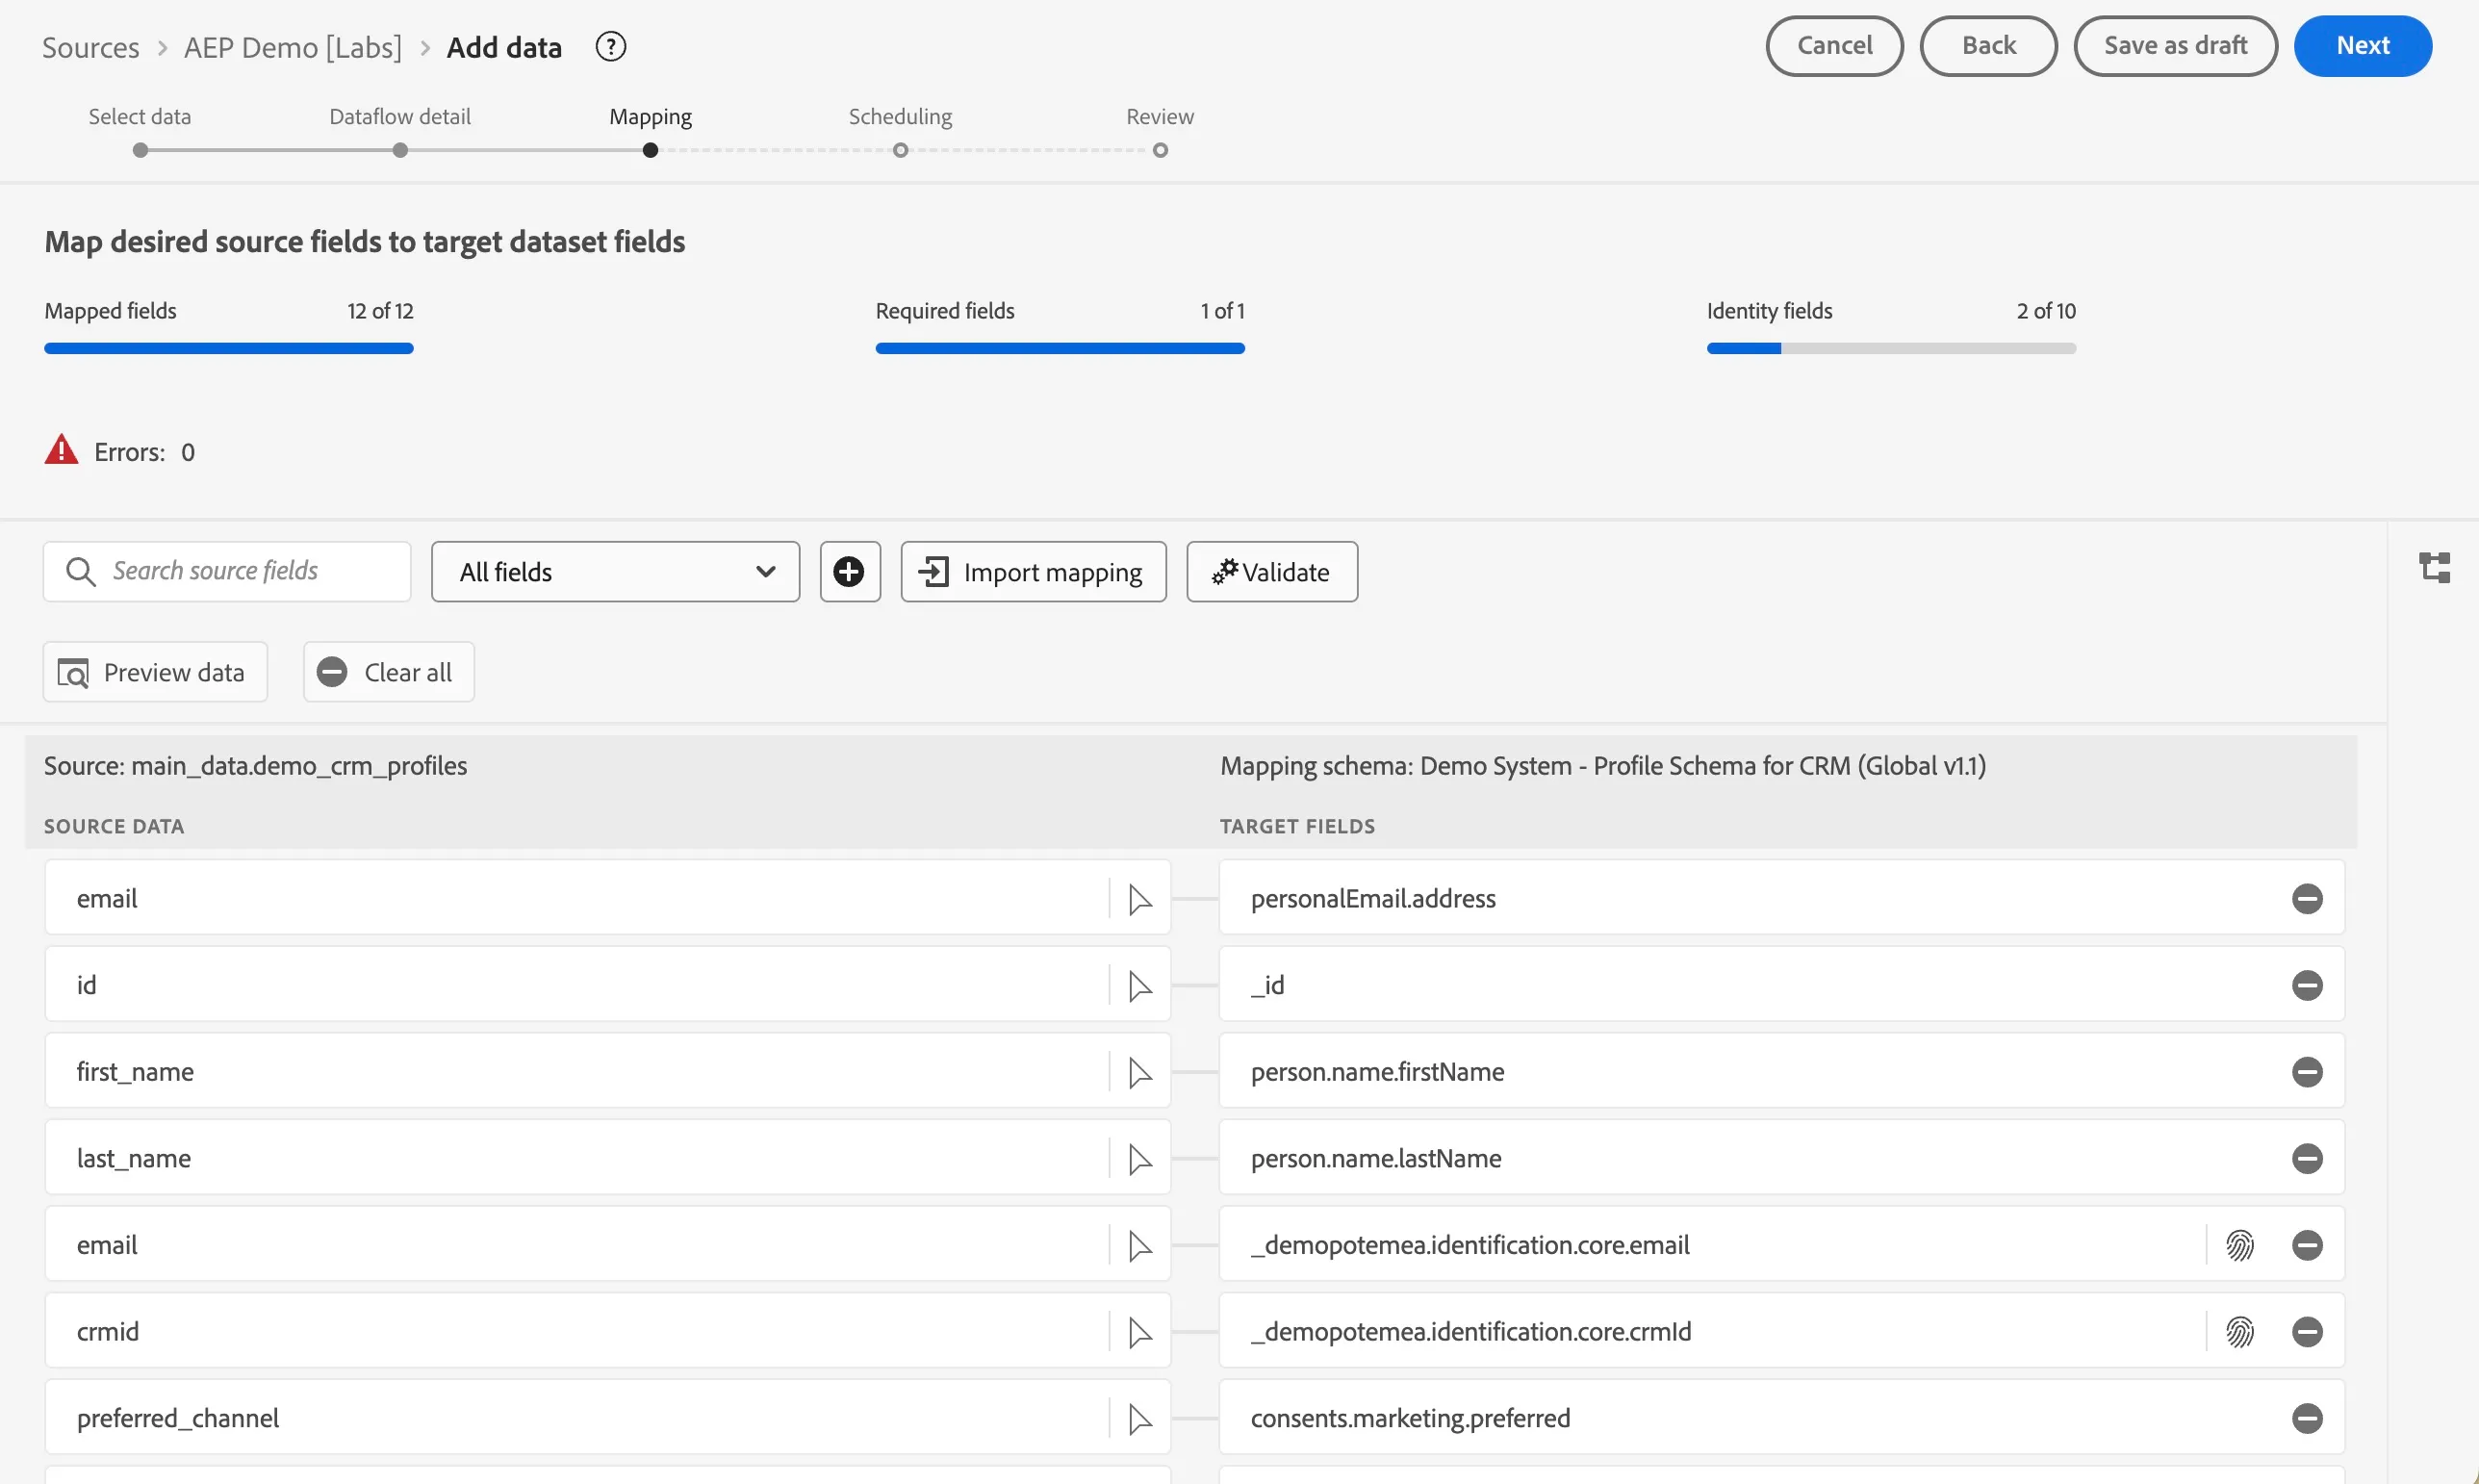Remove the identification.core.crmId mapping

pos(2306,1332)
